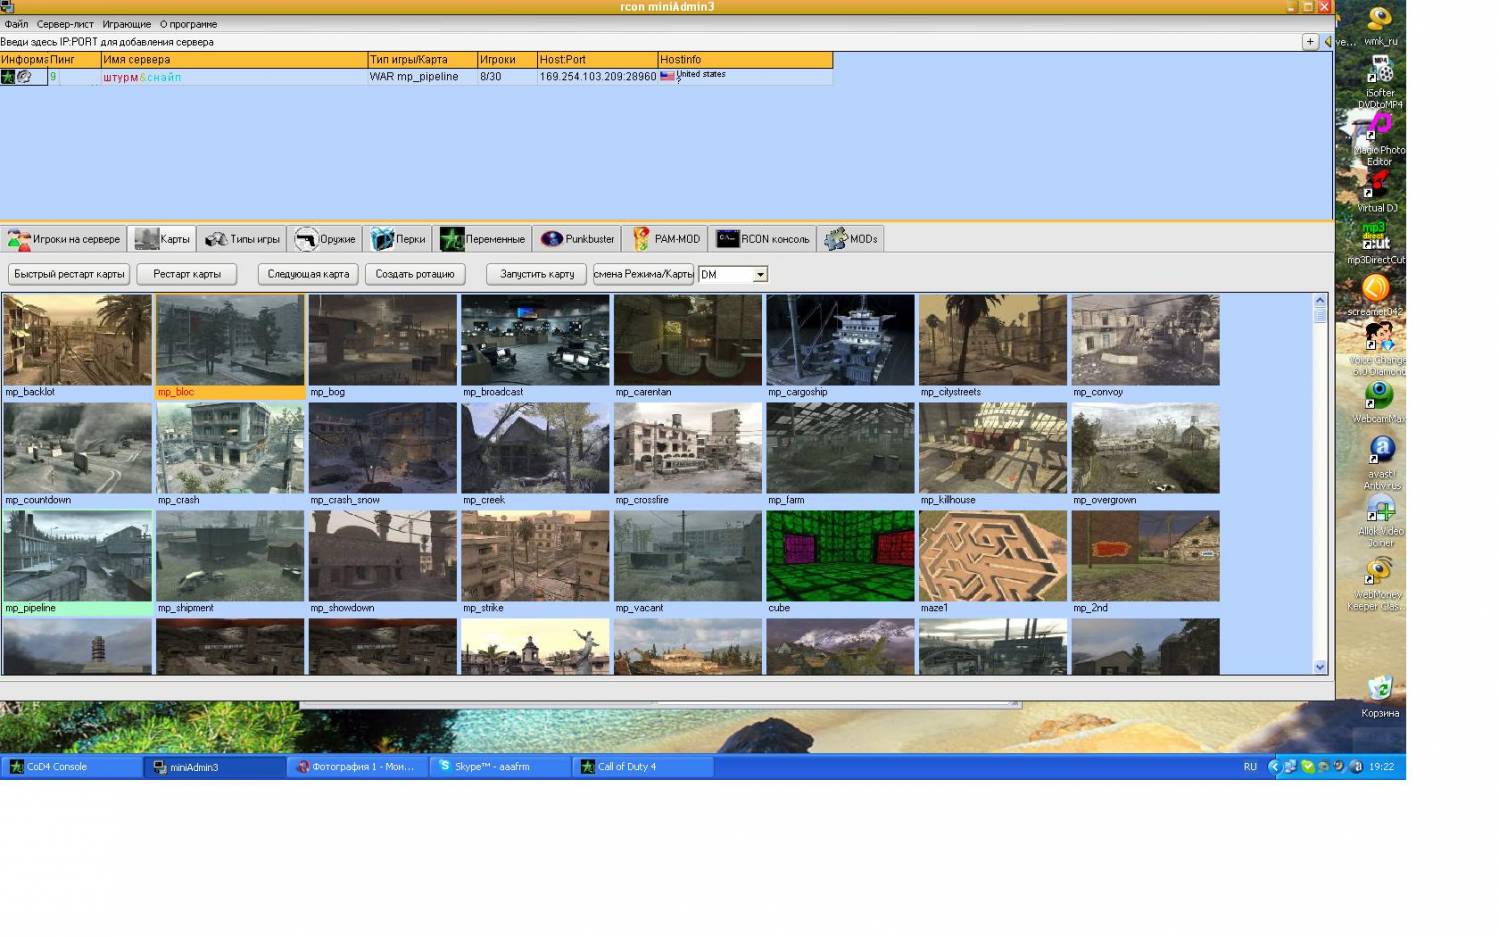
Task: Open the Корзина recycle bin icon
Action: point(1380,697)
